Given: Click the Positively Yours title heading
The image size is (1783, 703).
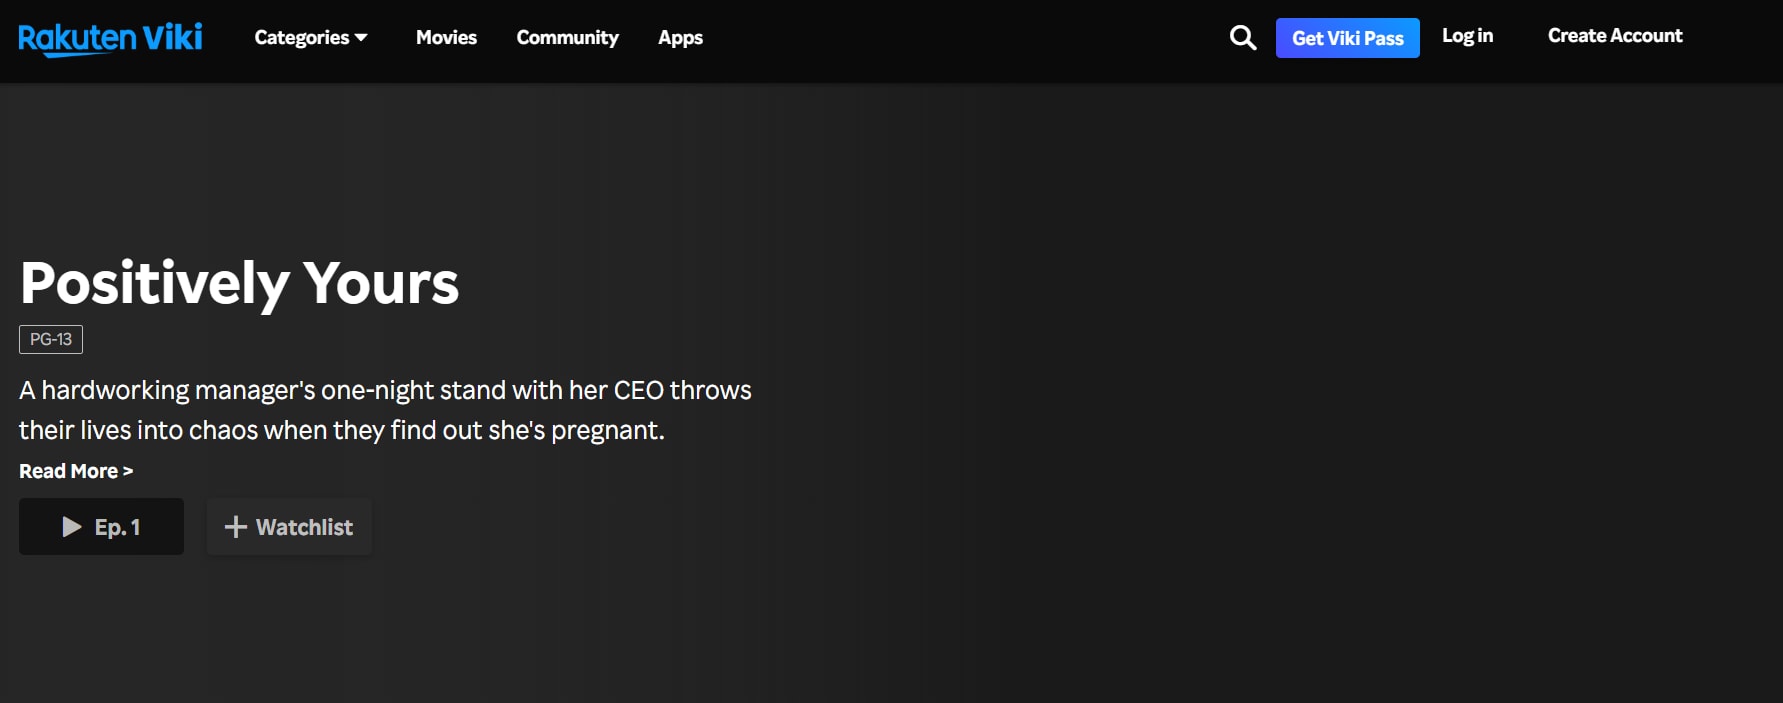Looking at the screenshot, I should [x=239, y=283].
